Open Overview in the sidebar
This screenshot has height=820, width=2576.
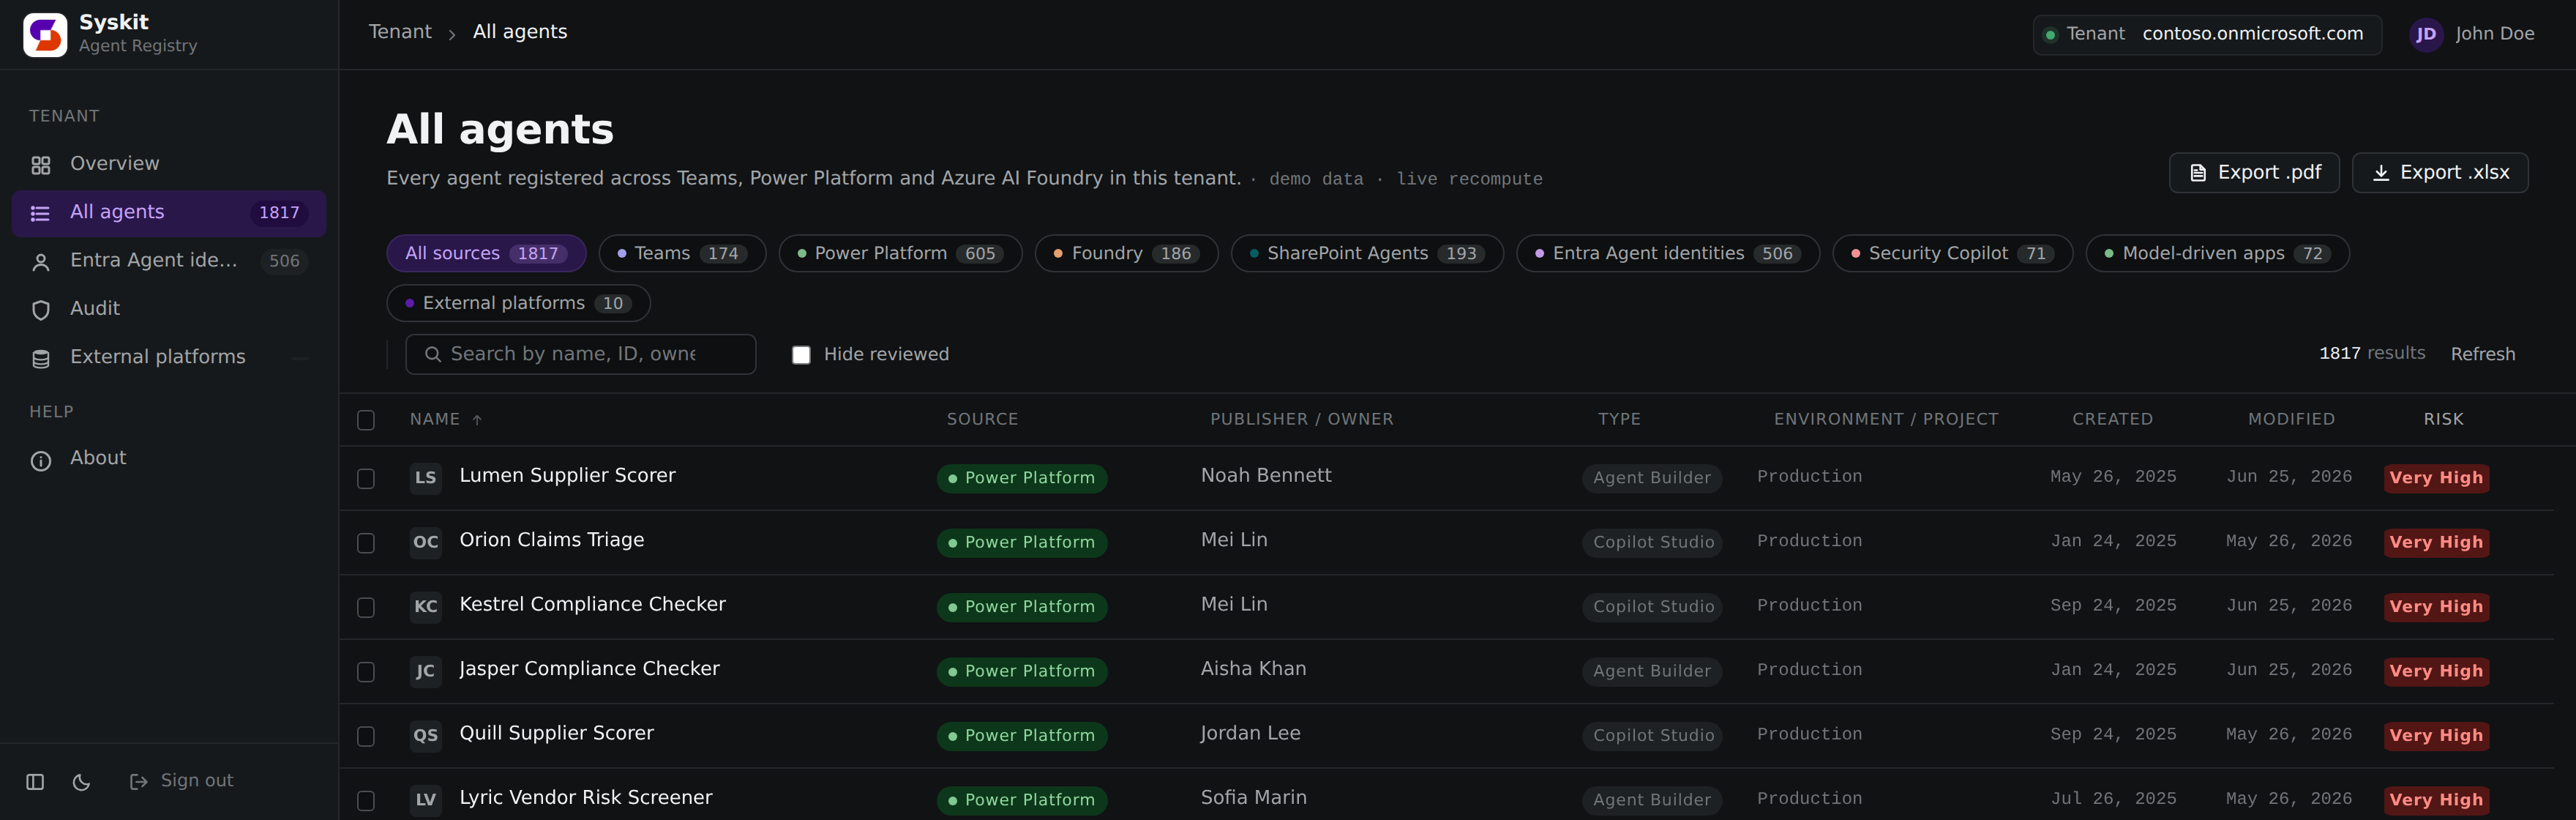169,164
